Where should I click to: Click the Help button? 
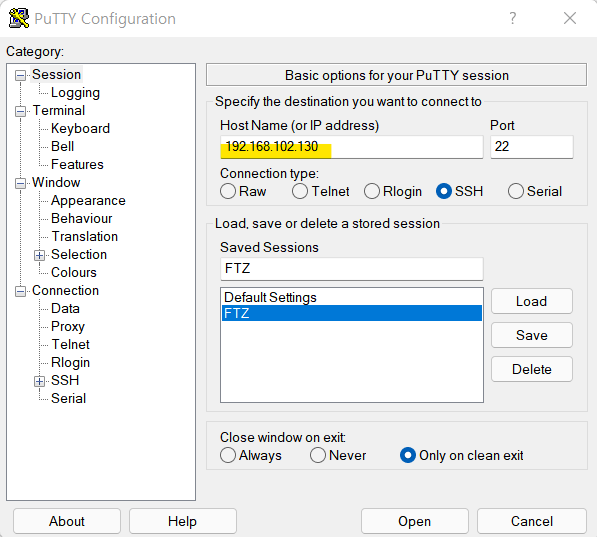pyautogui.click(x=183, y=521)
